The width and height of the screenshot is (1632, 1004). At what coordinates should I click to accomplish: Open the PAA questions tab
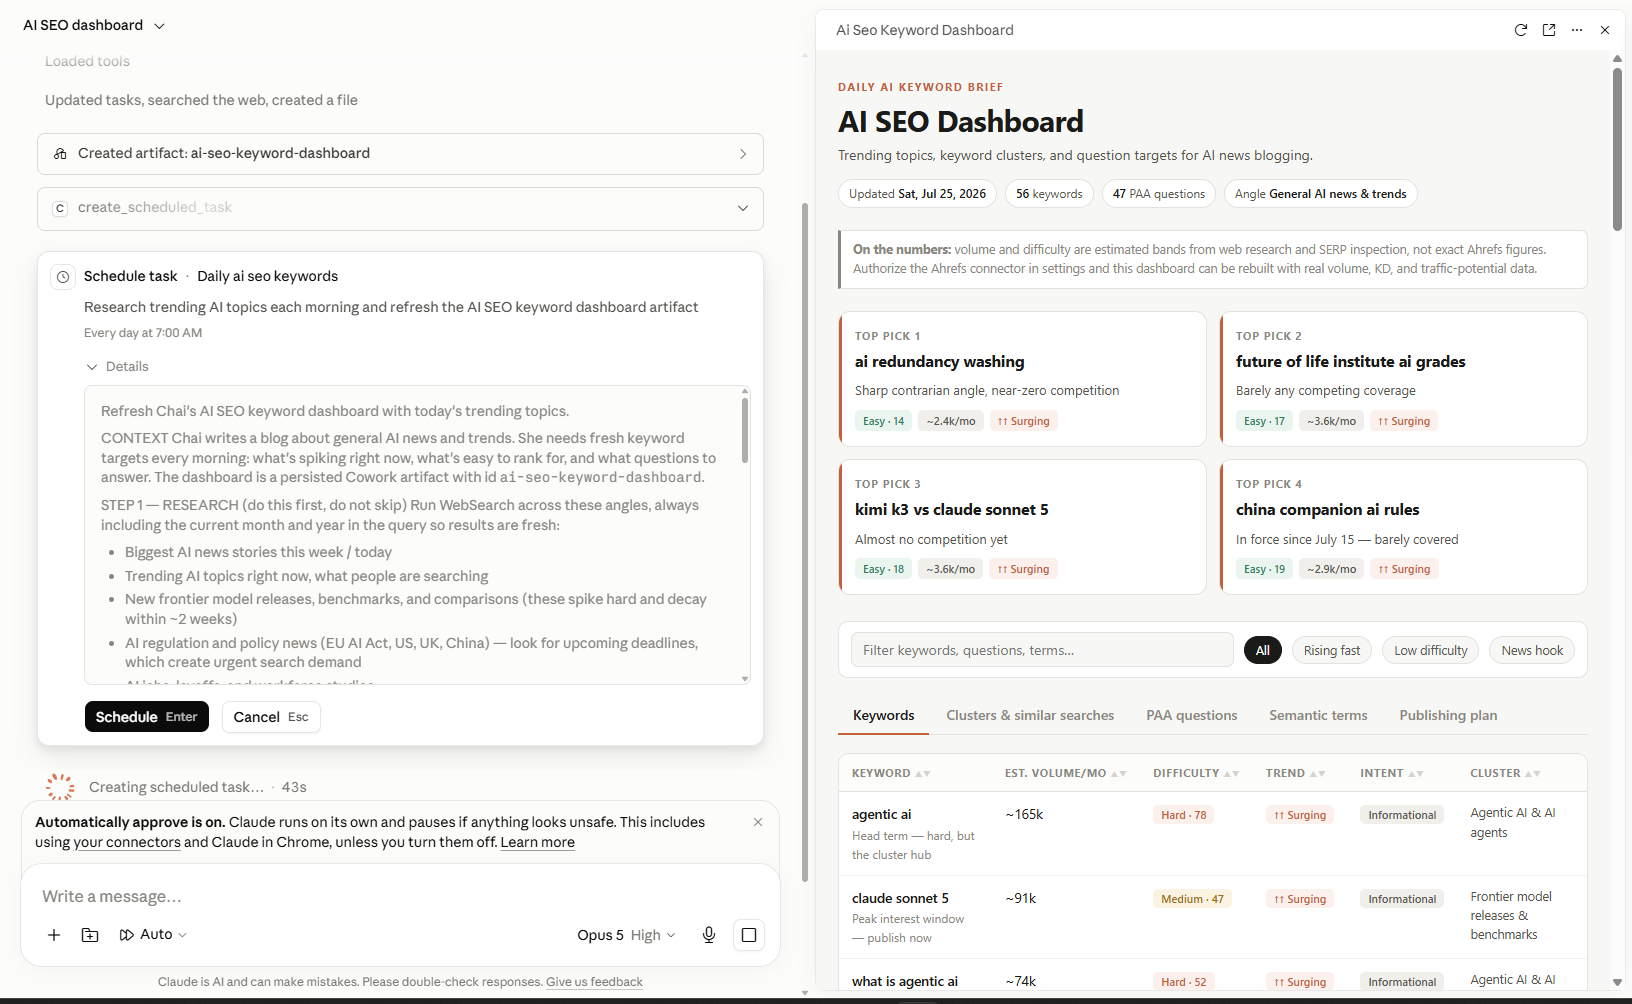tap(1191, 716)
